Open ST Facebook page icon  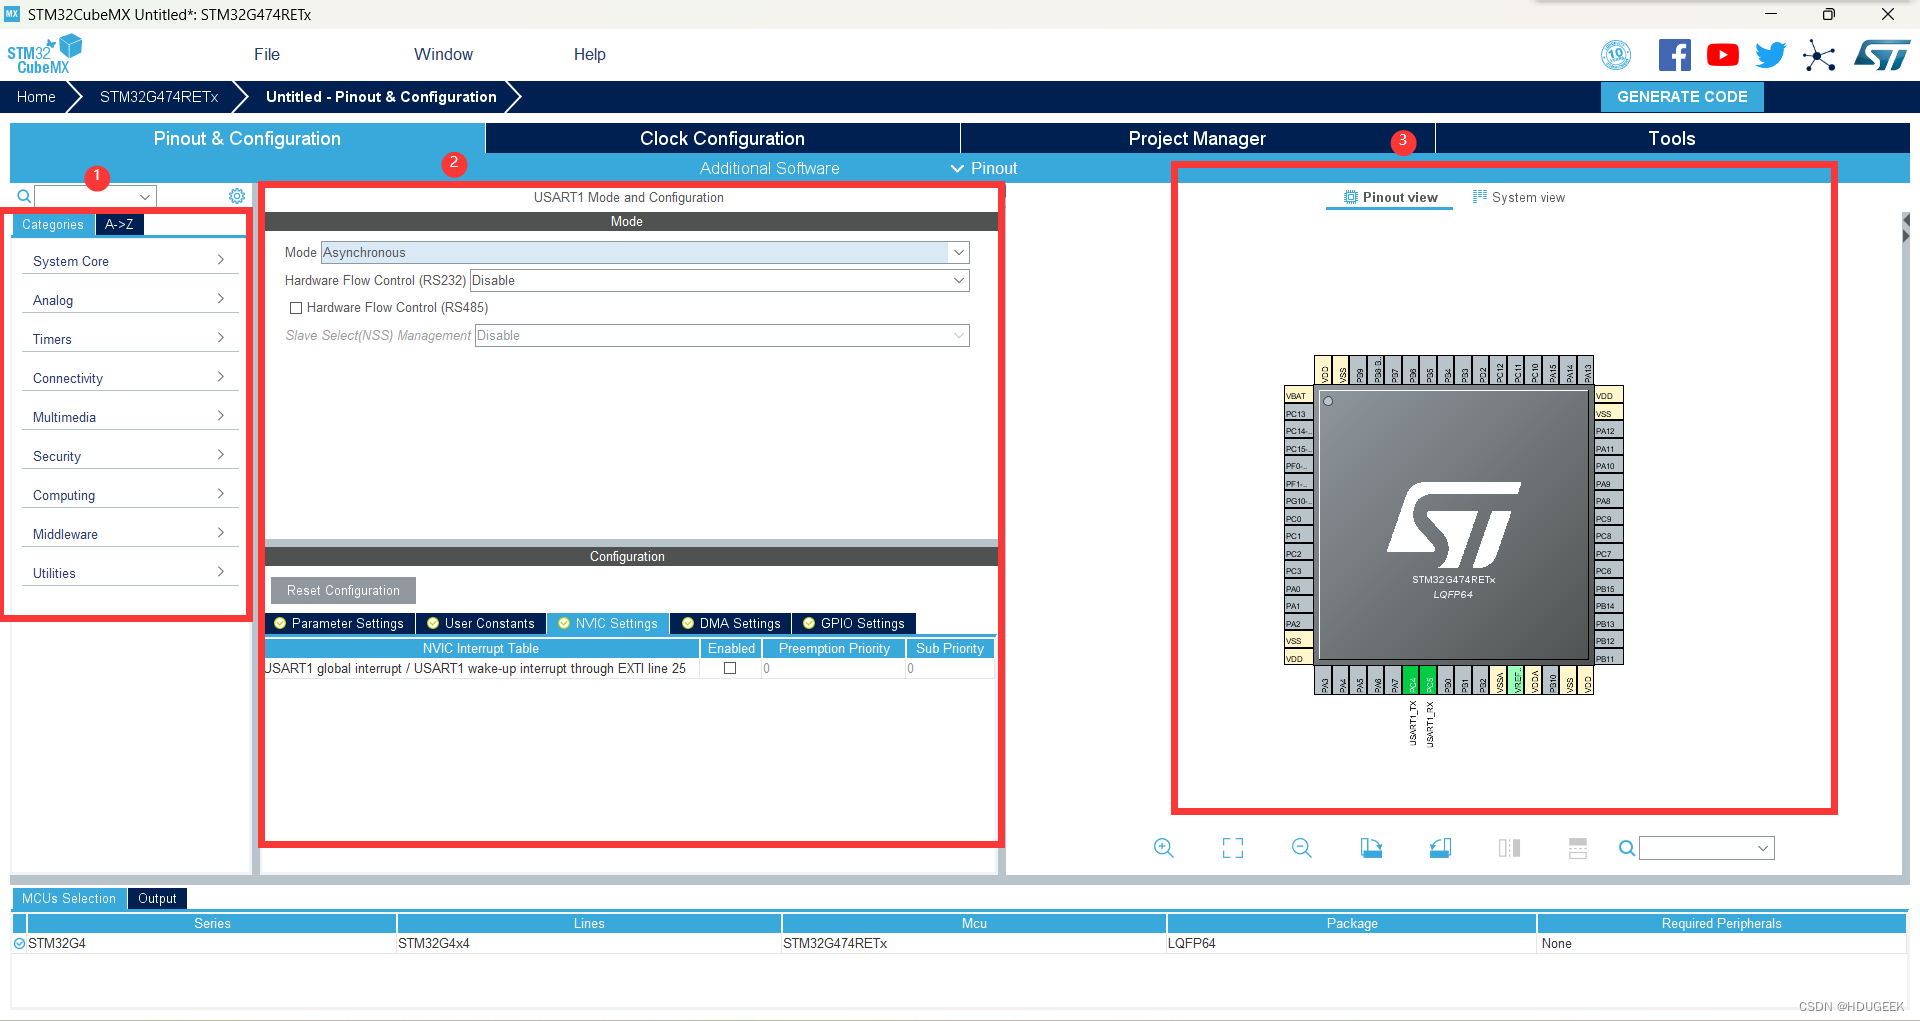tap(1674, 55)
